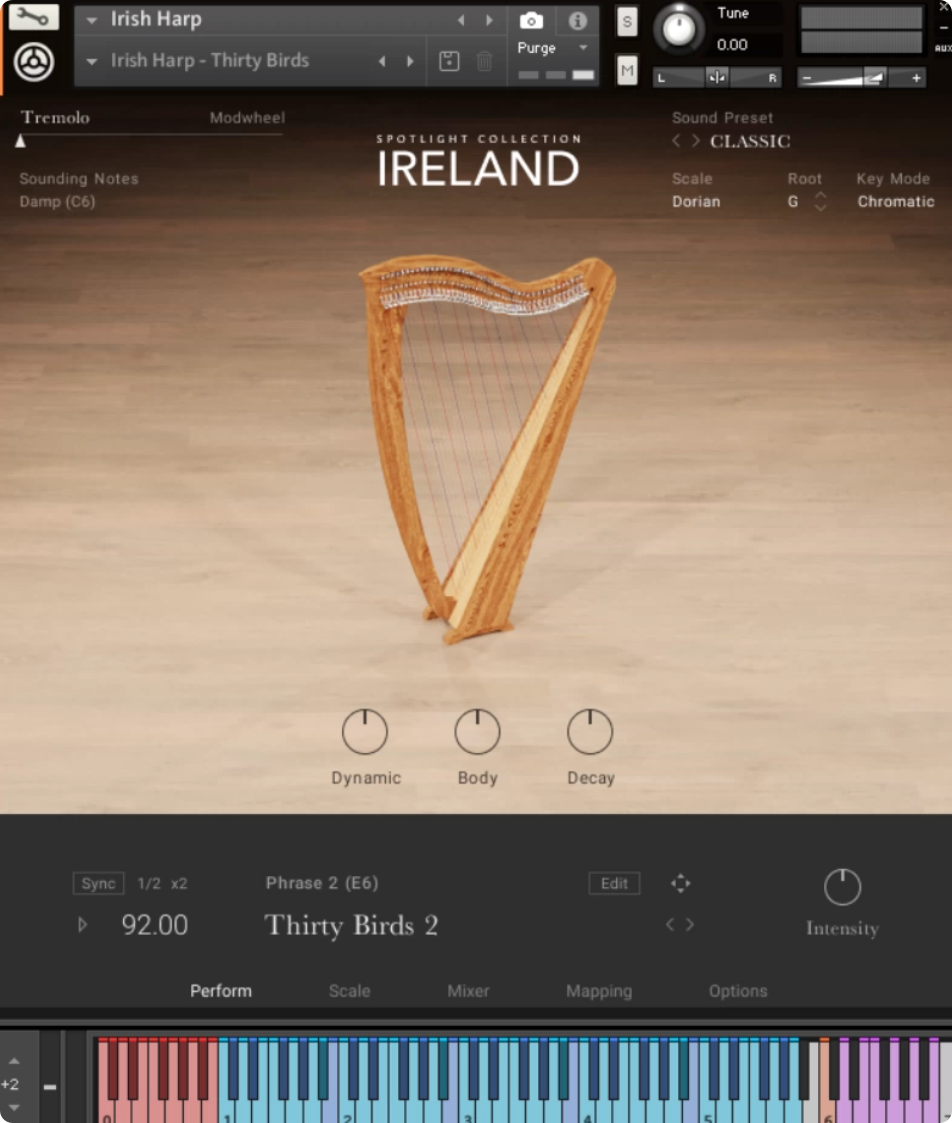Delete the snapshot with the trash icon
The width and height of the screenshot is (952, 1123).
point(484,61)
